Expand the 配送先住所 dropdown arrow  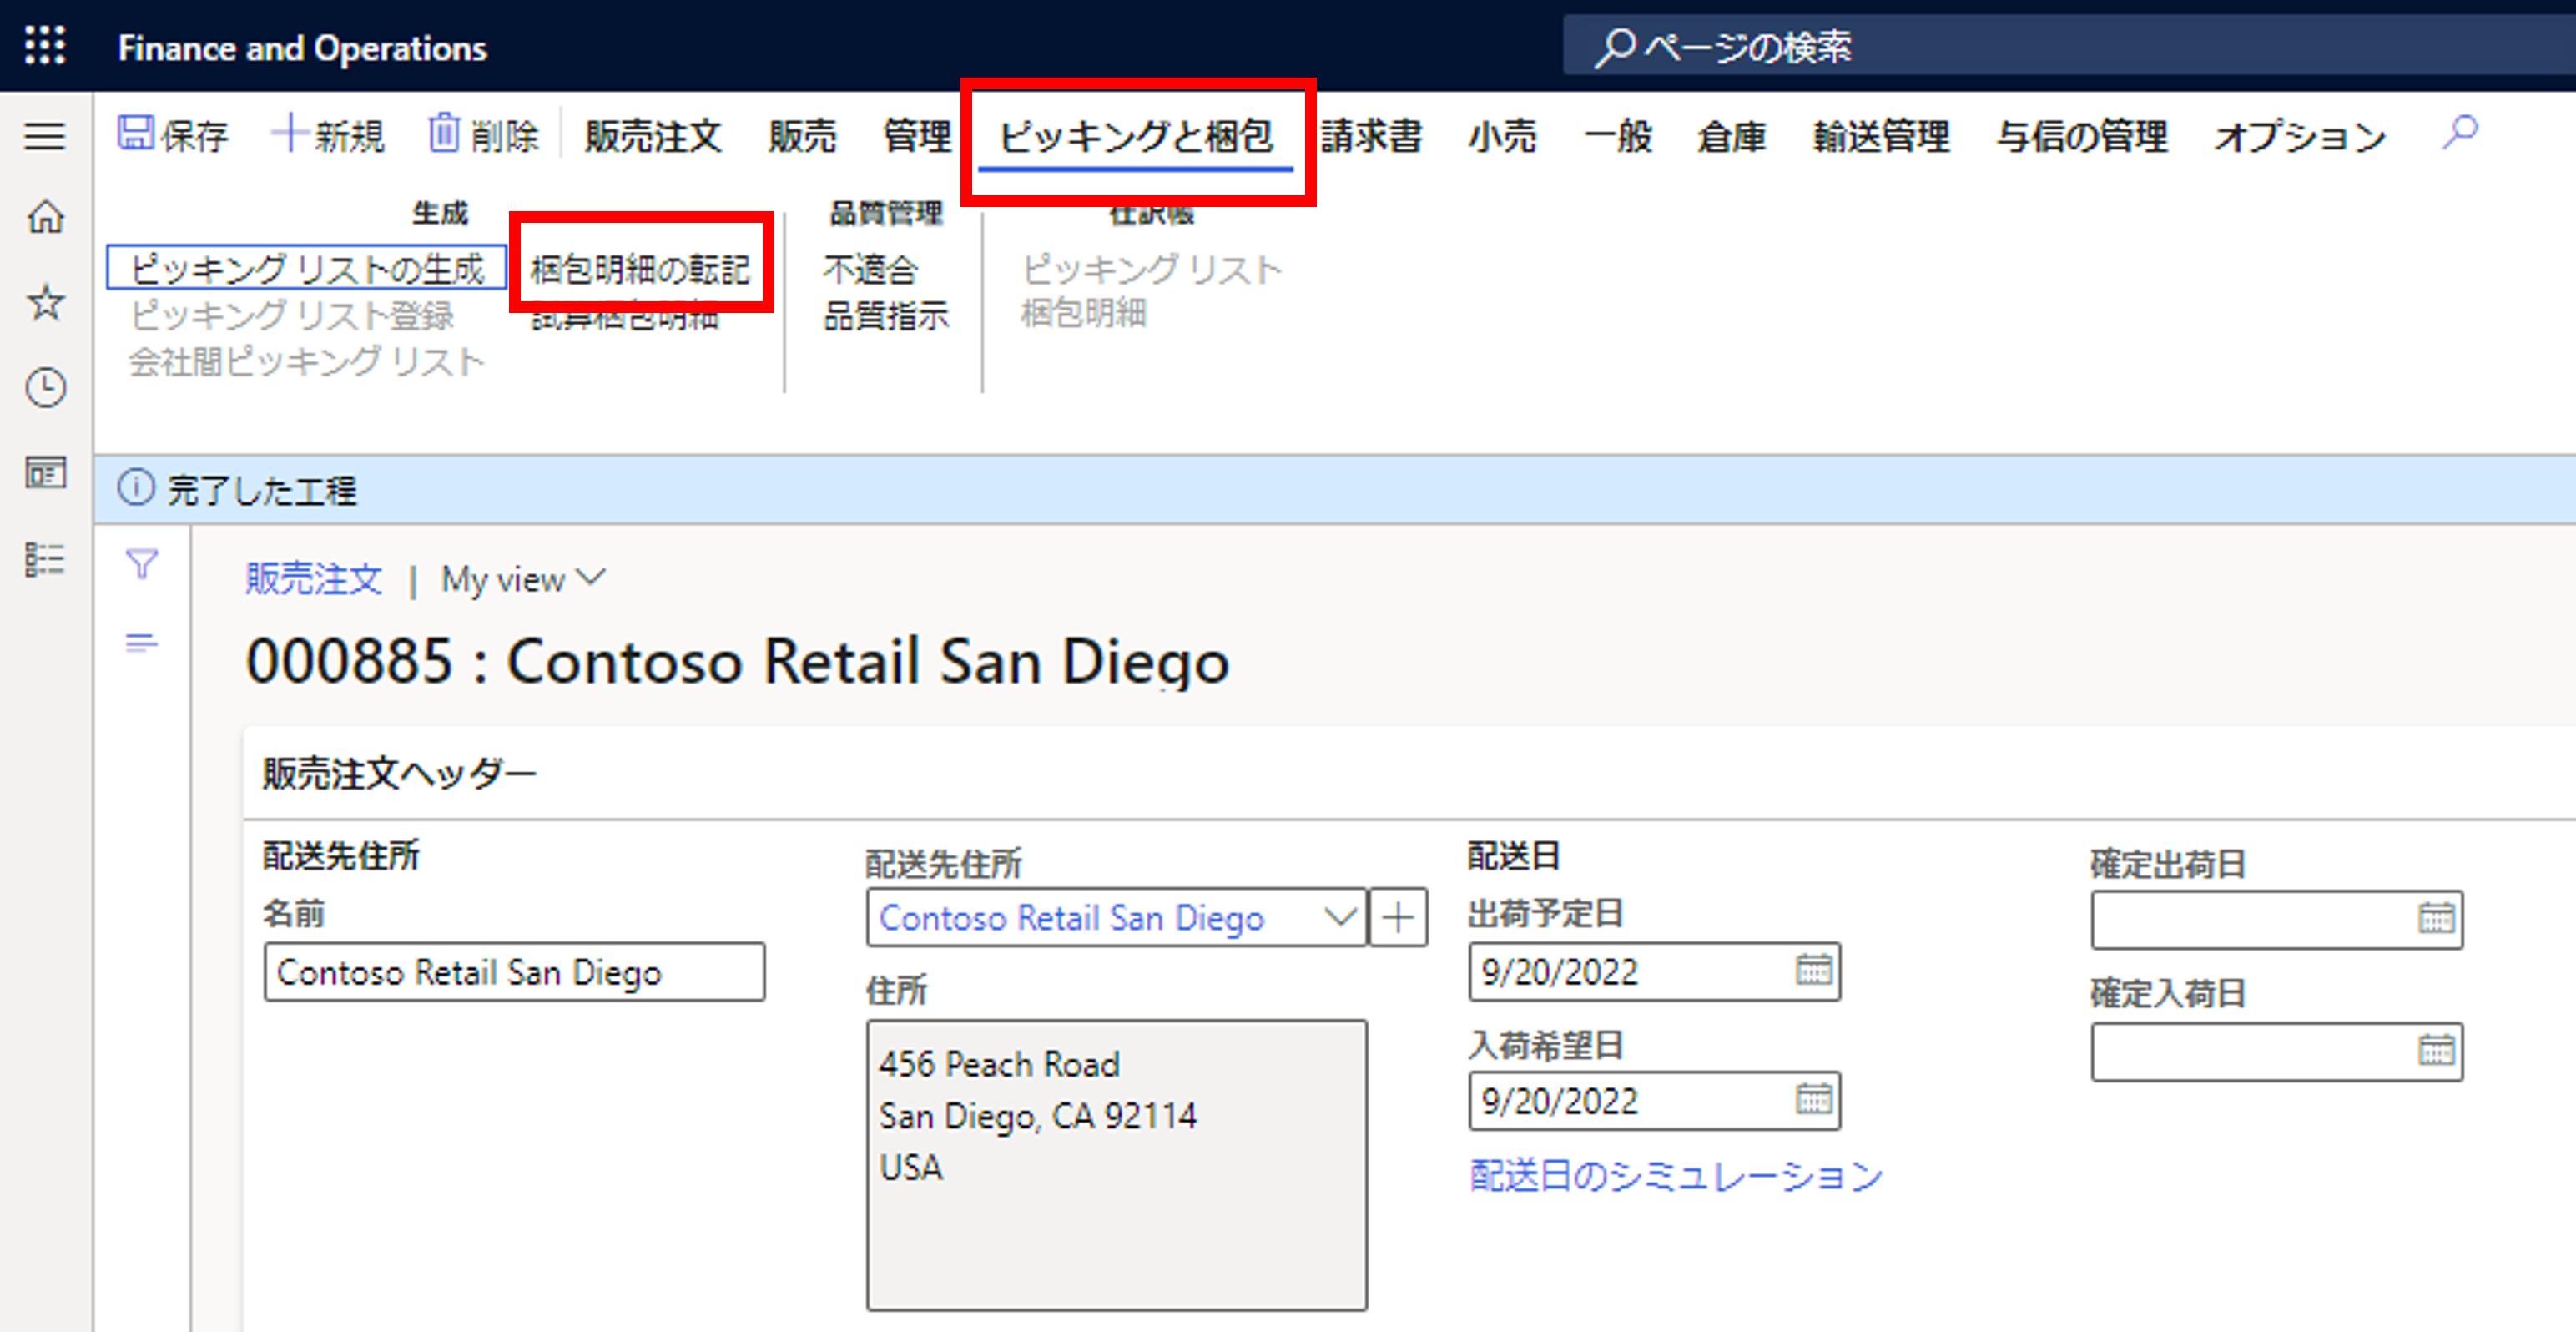[x=1340, y=917]
